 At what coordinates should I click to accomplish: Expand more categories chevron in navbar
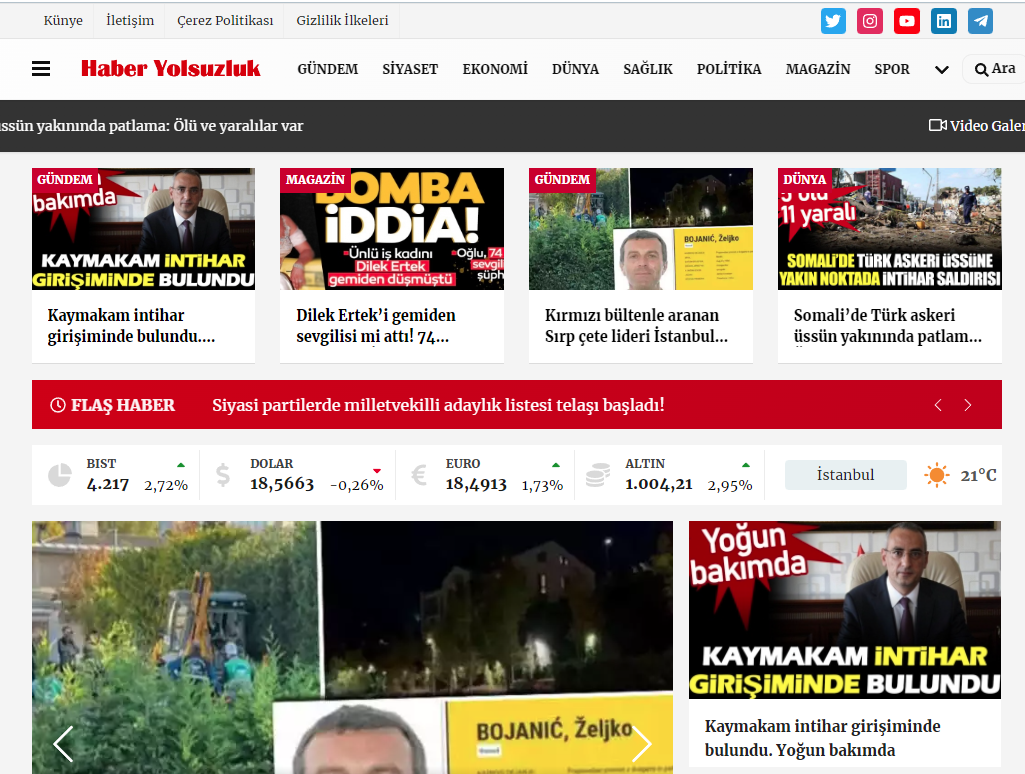941,69
